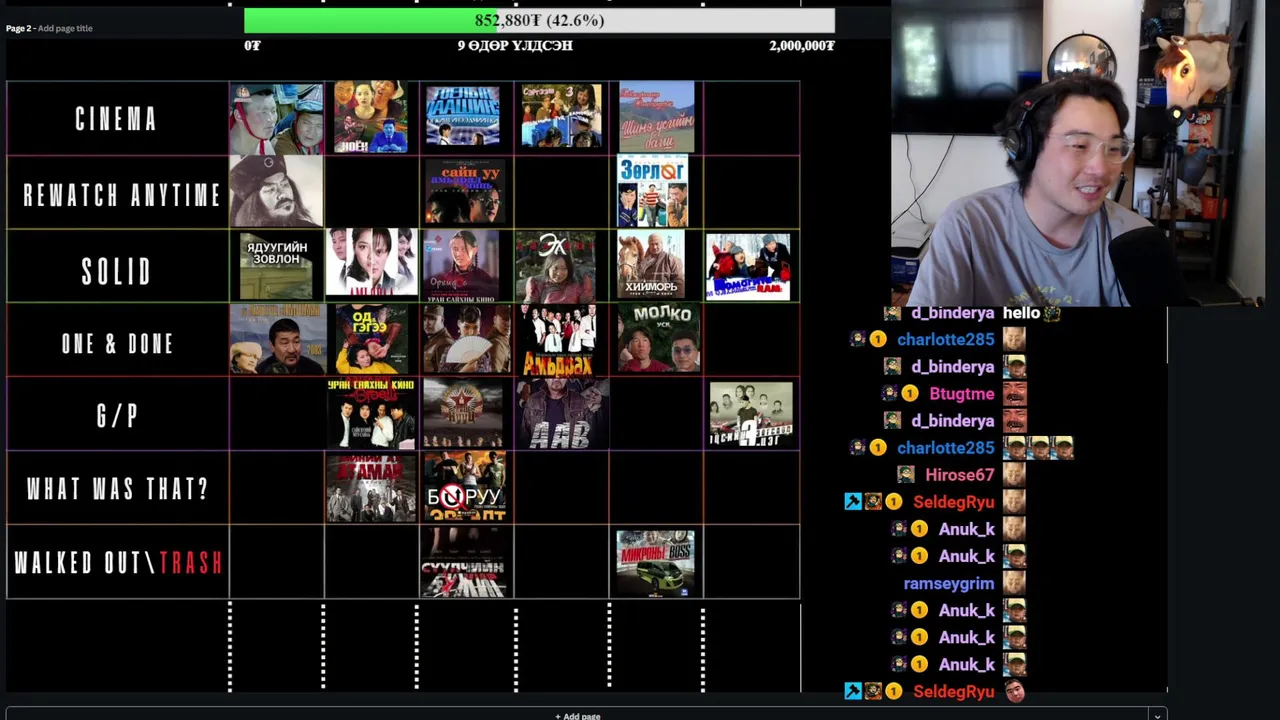Screen dimensions: 1280x720
Task: Select the webcam feed of the streamer
Action: [1078, 152]
